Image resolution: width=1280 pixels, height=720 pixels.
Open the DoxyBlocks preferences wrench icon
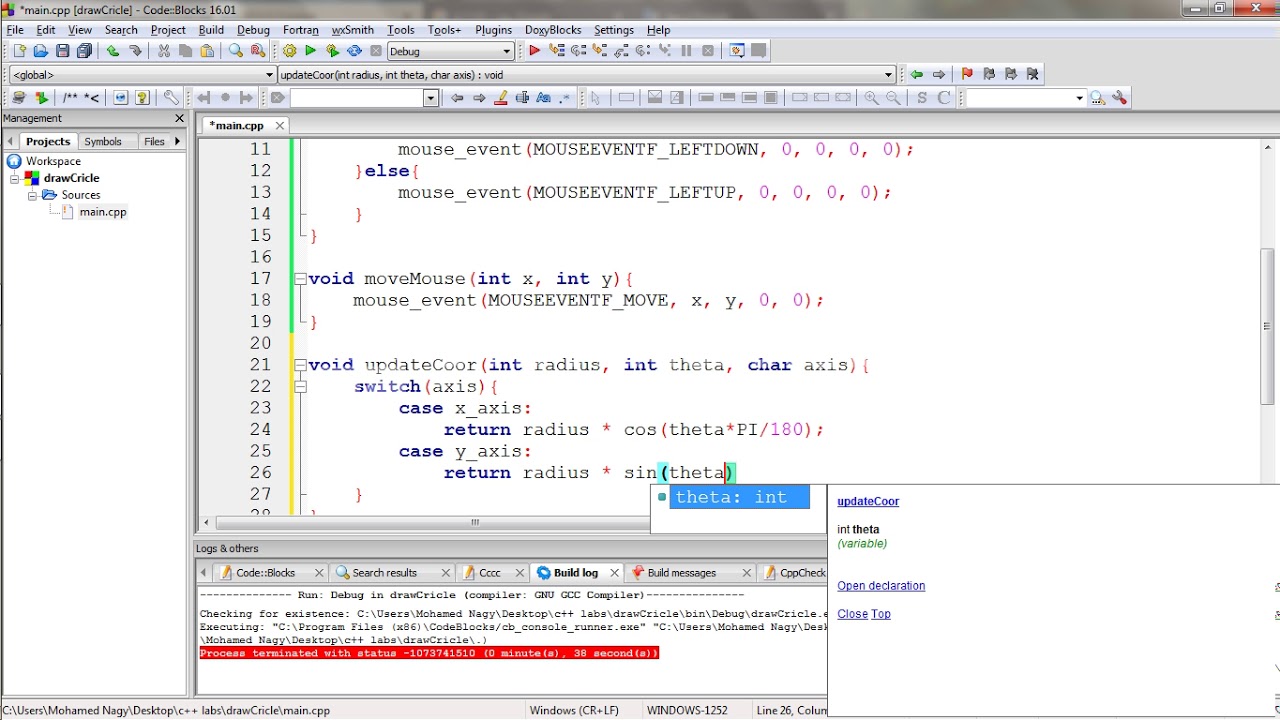(x=171, y=98)
